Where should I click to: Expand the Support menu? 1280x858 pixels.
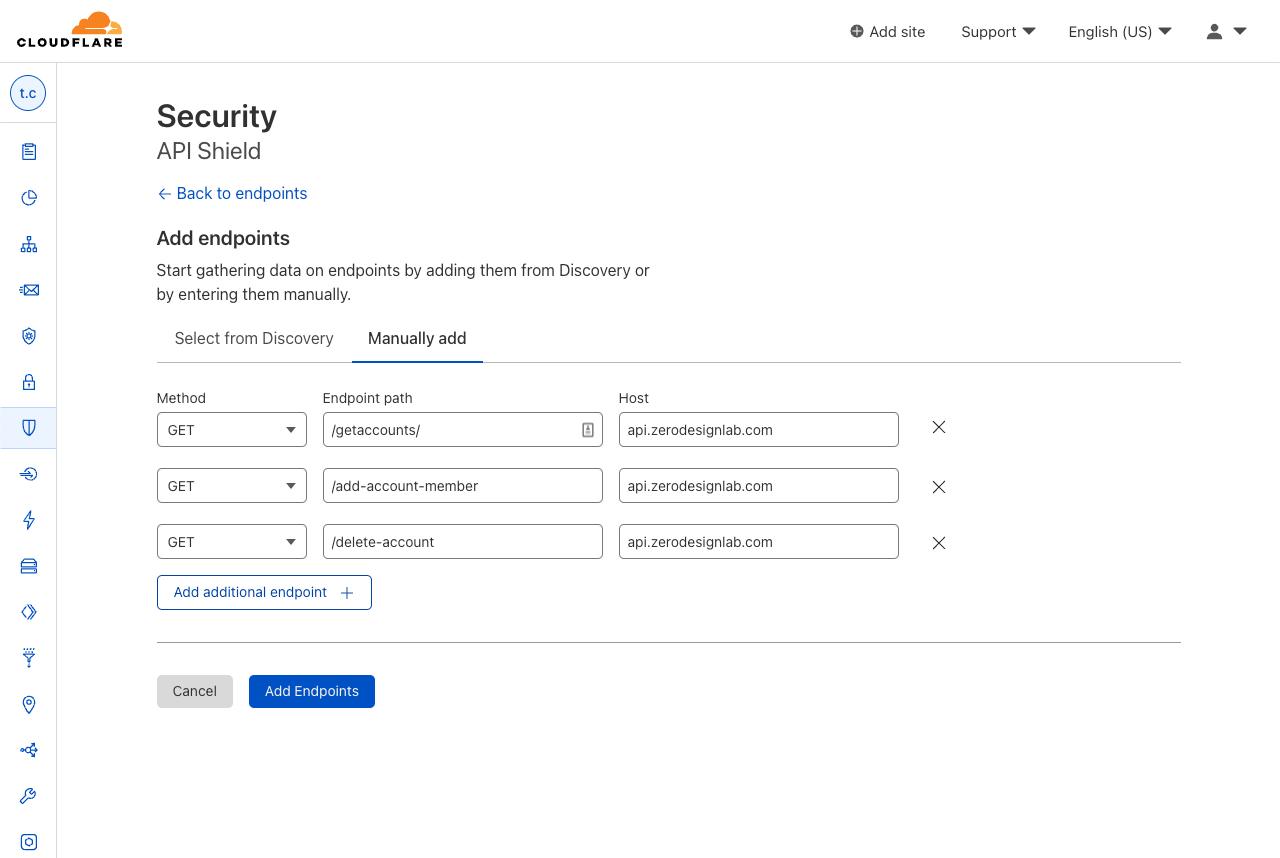click(998, 32)
